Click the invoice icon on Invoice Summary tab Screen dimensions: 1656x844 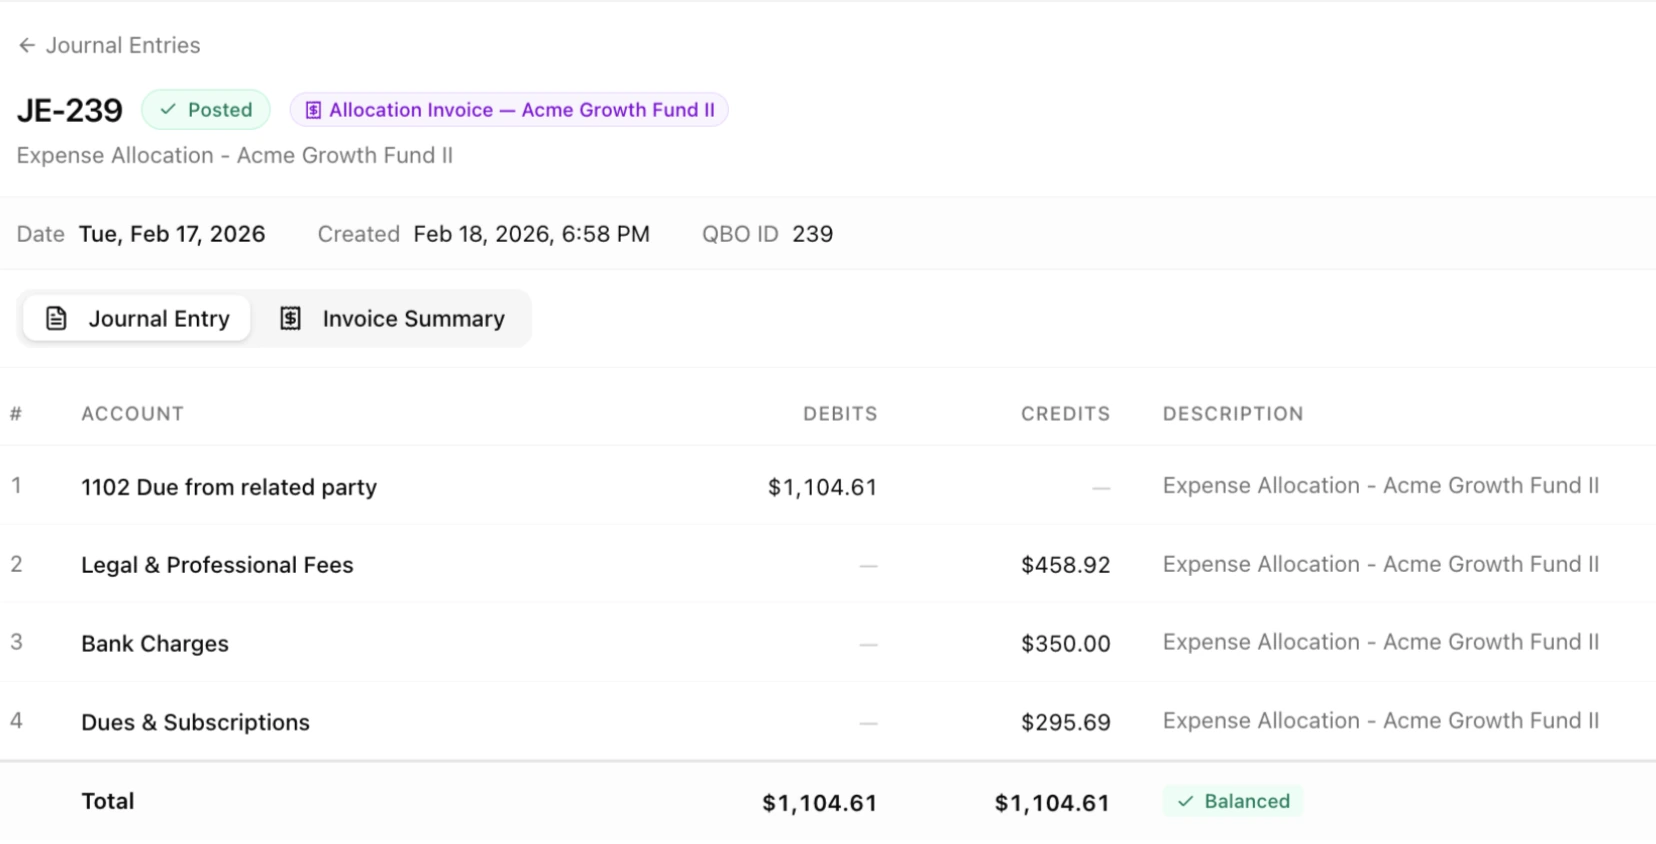290,318
